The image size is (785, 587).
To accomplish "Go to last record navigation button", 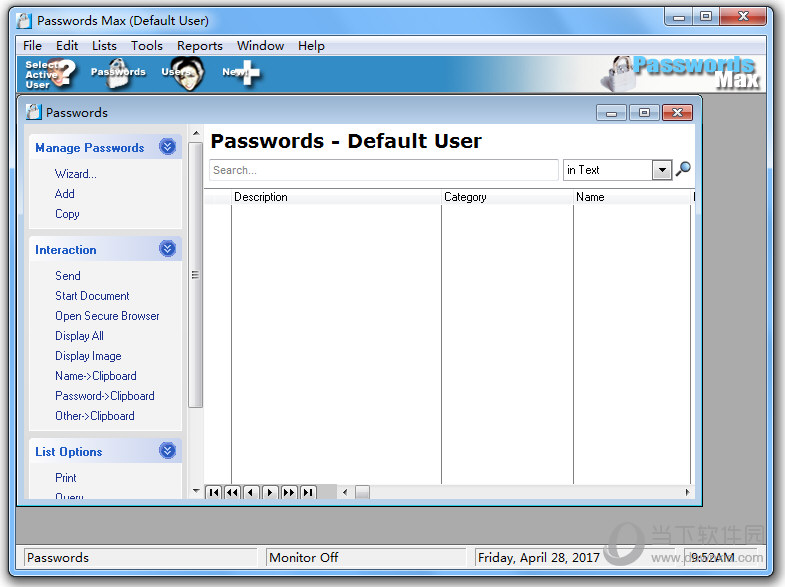I will tap(308, 492).
